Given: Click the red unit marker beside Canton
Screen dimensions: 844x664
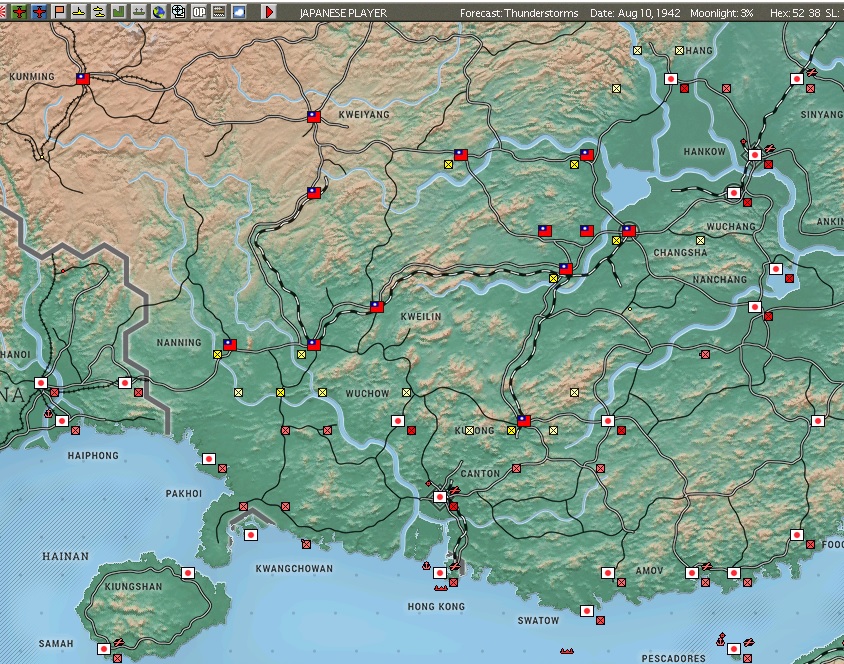Looking at the screenshot, I should (453, 506).
